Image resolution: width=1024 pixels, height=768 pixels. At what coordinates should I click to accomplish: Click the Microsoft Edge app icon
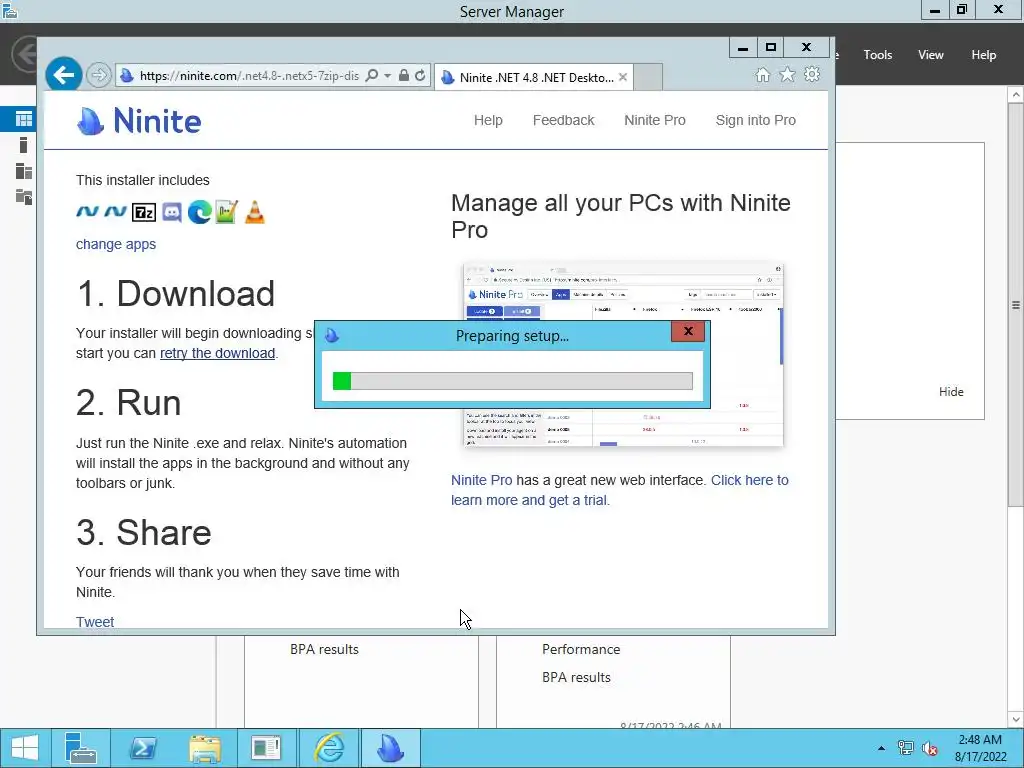[200, 212]
